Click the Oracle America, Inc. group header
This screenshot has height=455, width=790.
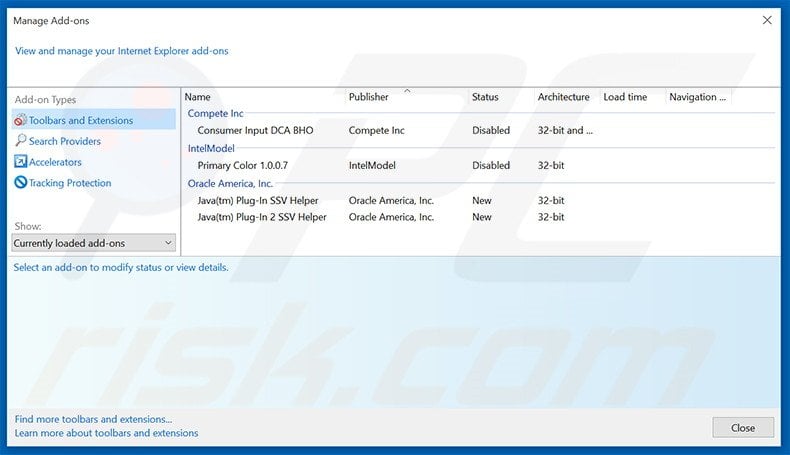pos(230,183)
